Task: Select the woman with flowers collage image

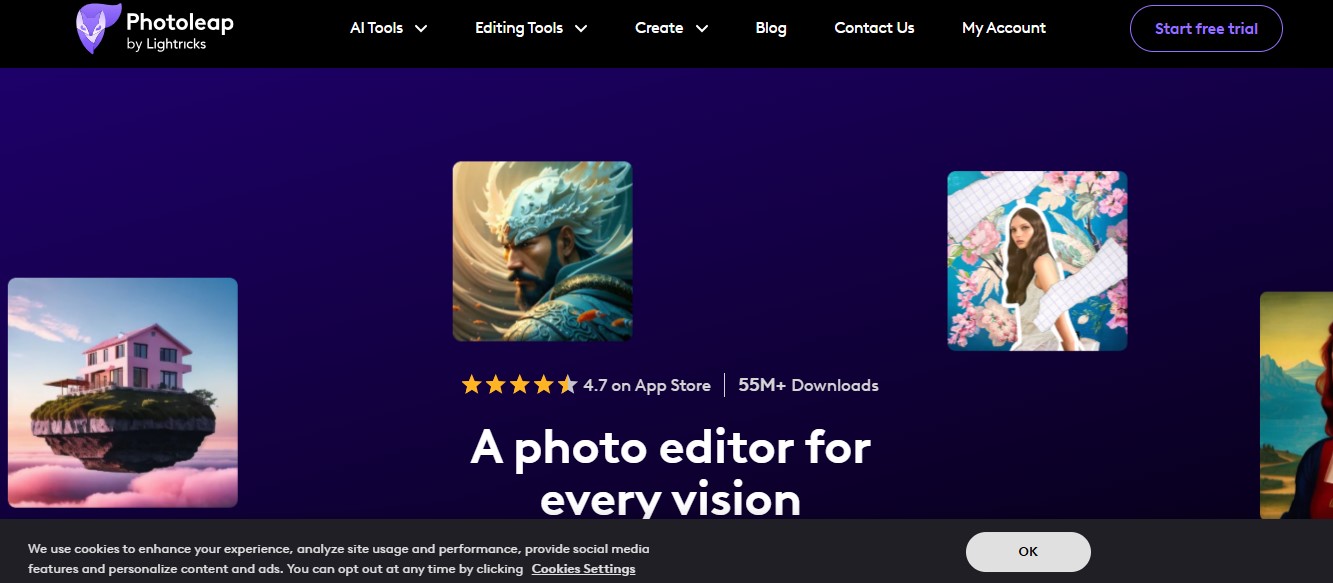Action: point(1037,261)
